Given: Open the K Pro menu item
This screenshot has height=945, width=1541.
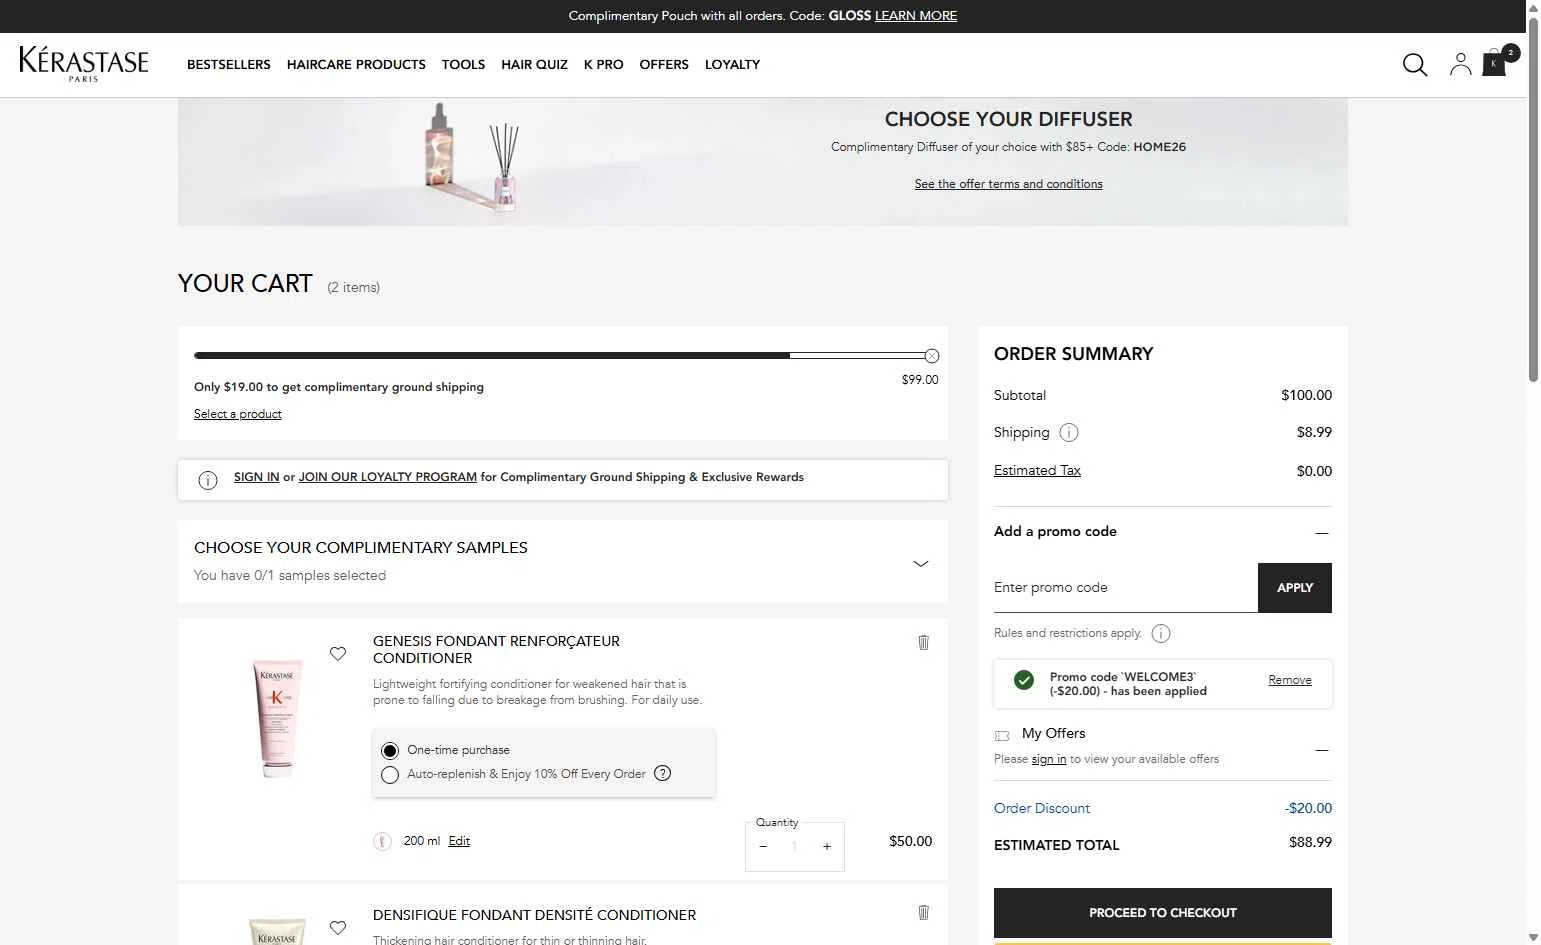Looking at the screenshot, I should pos(604,64).
